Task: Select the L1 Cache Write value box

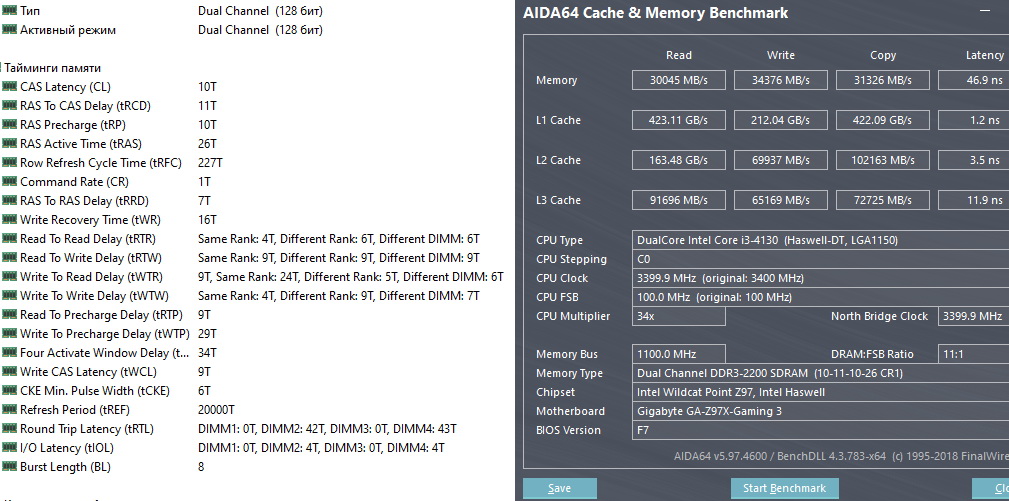Action: pyautogui.click(x=780, y=120)
